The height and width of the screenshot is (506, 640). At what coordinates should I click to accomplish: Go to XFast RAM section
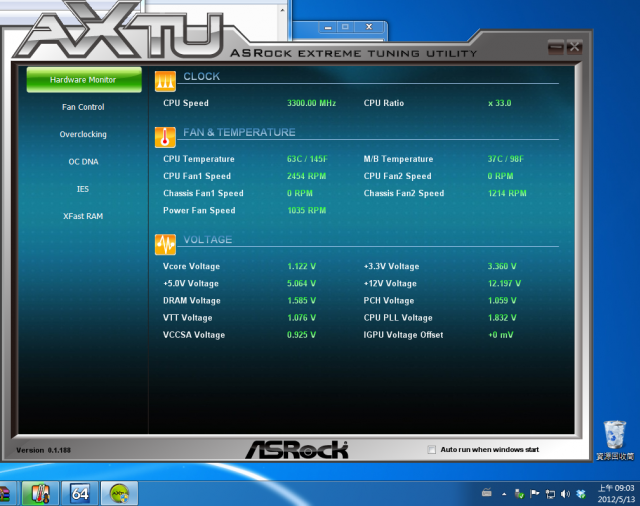tap(83, 216)
